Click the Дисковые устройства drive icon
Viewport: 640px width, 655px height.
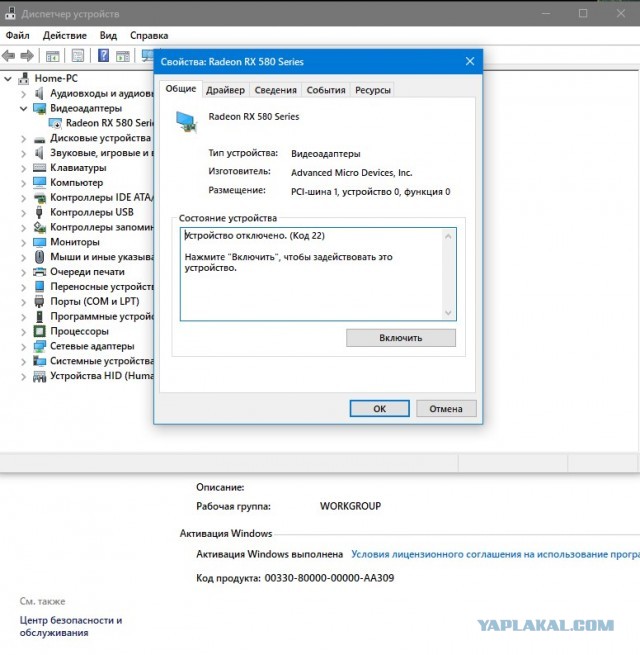pyautogui.click(x=39, y=139)
